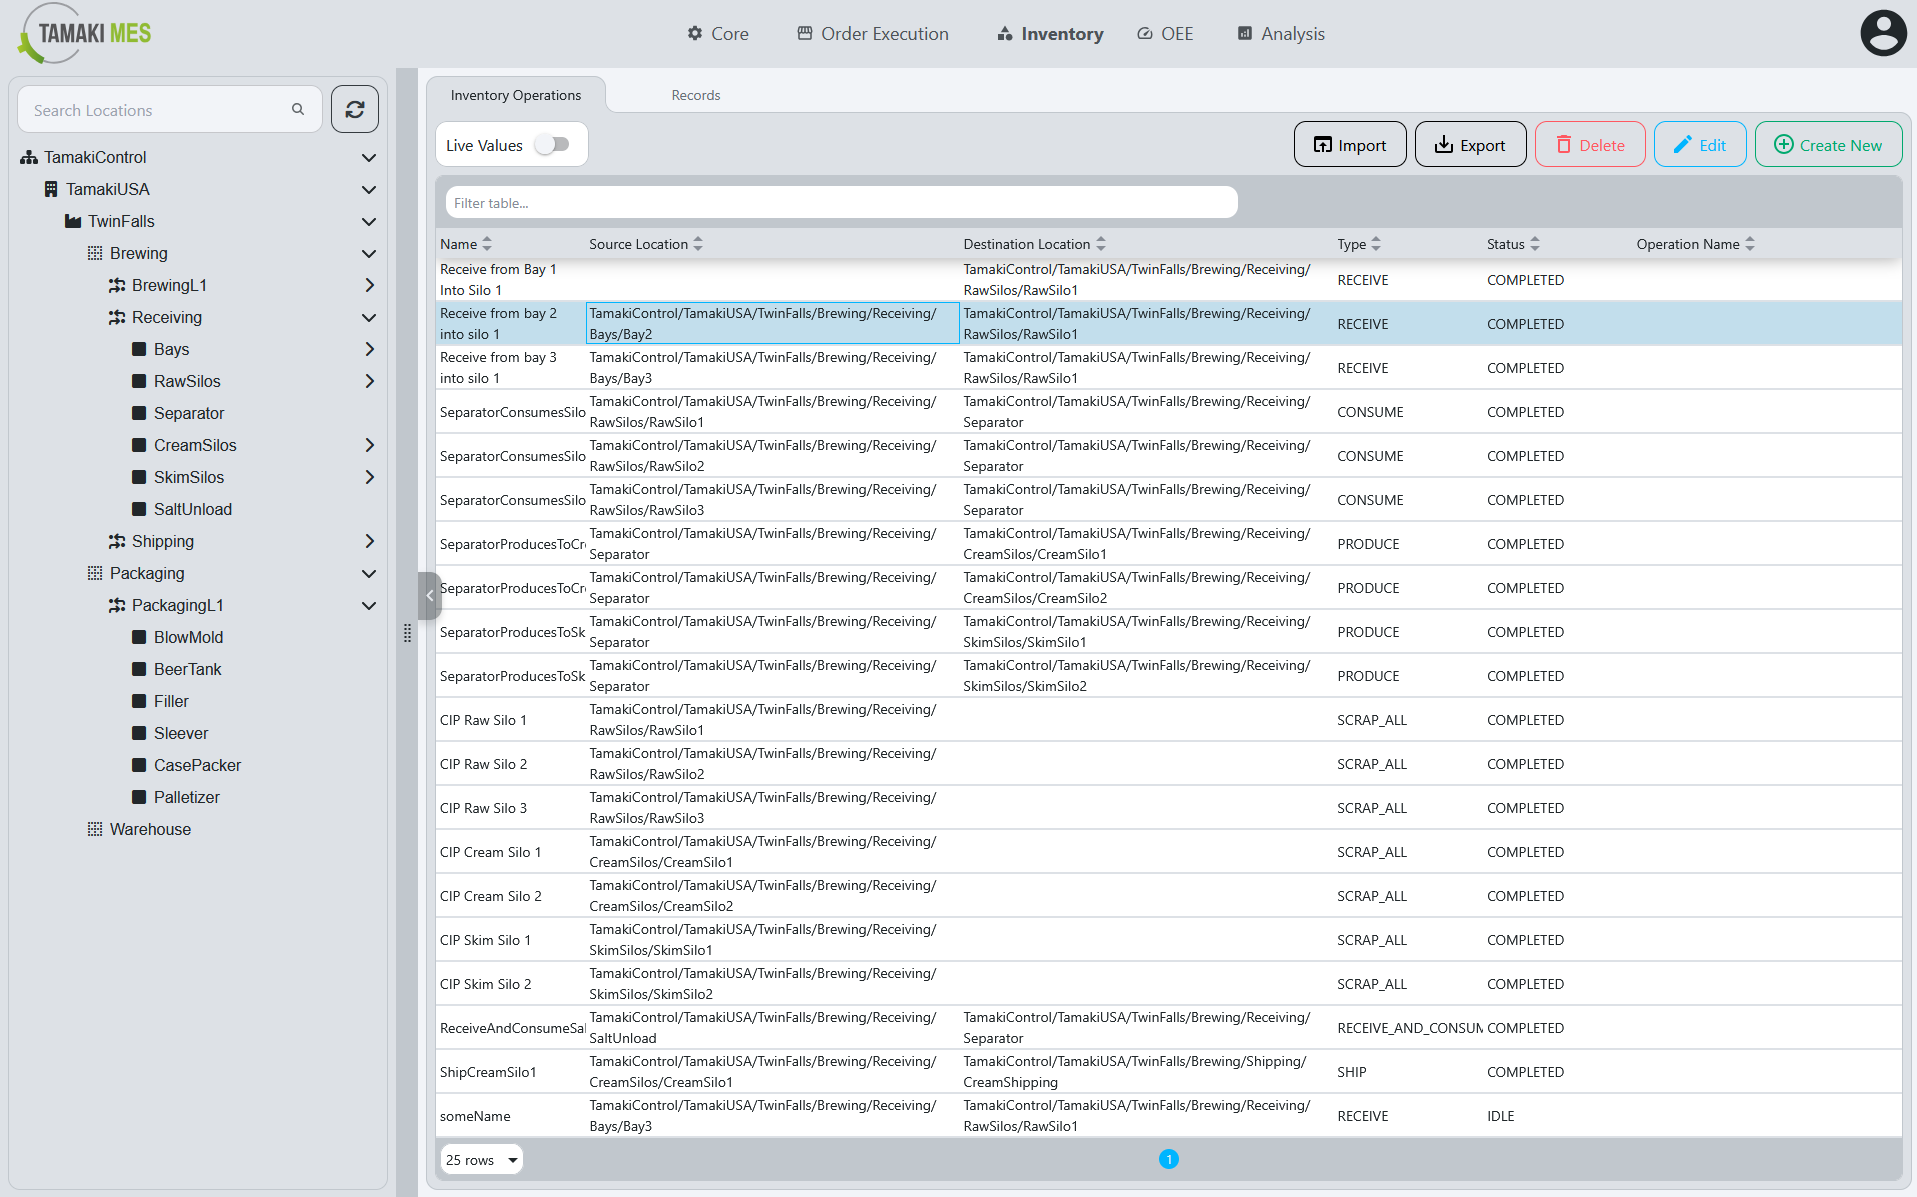Go to page 1 pagination marker
This screenshot has height=1197, width=1917.
point(1169,1159)
